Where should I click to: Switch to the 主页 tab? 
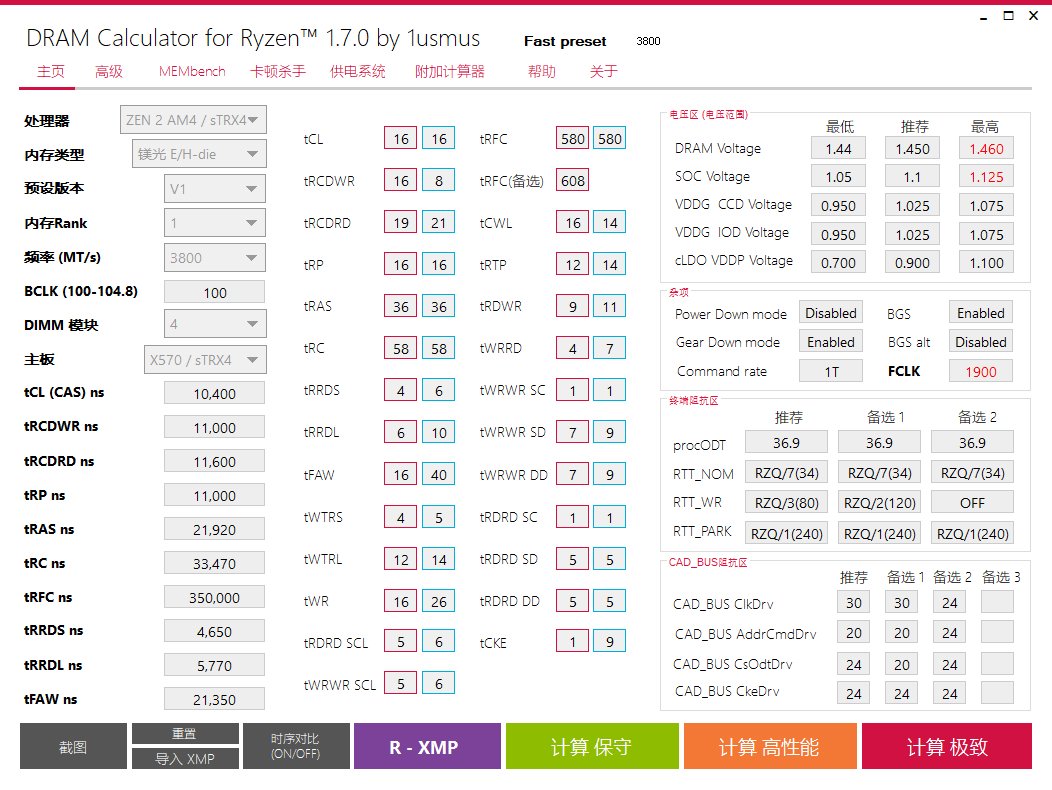tap(50, 72)
